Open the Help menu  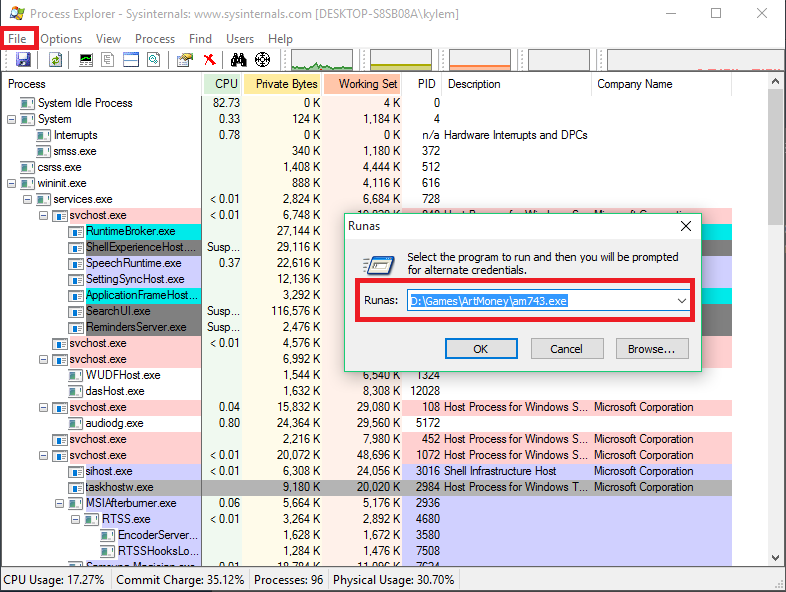tap(280, 39)
